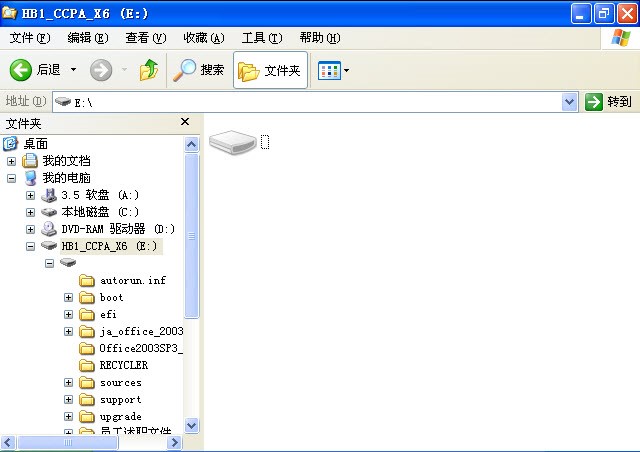Click the local disk icon for C:

[49, 212]
